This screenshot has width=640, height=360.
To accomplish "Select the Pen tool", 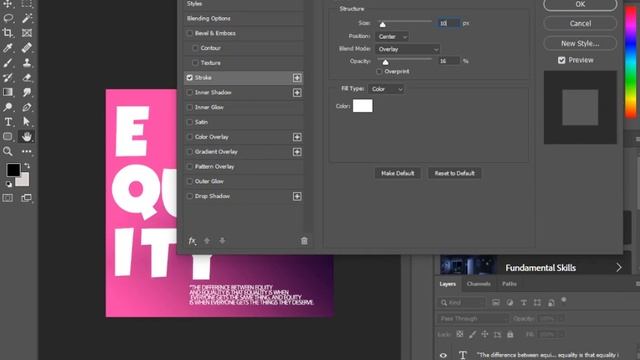I will (x=27, y=107).
